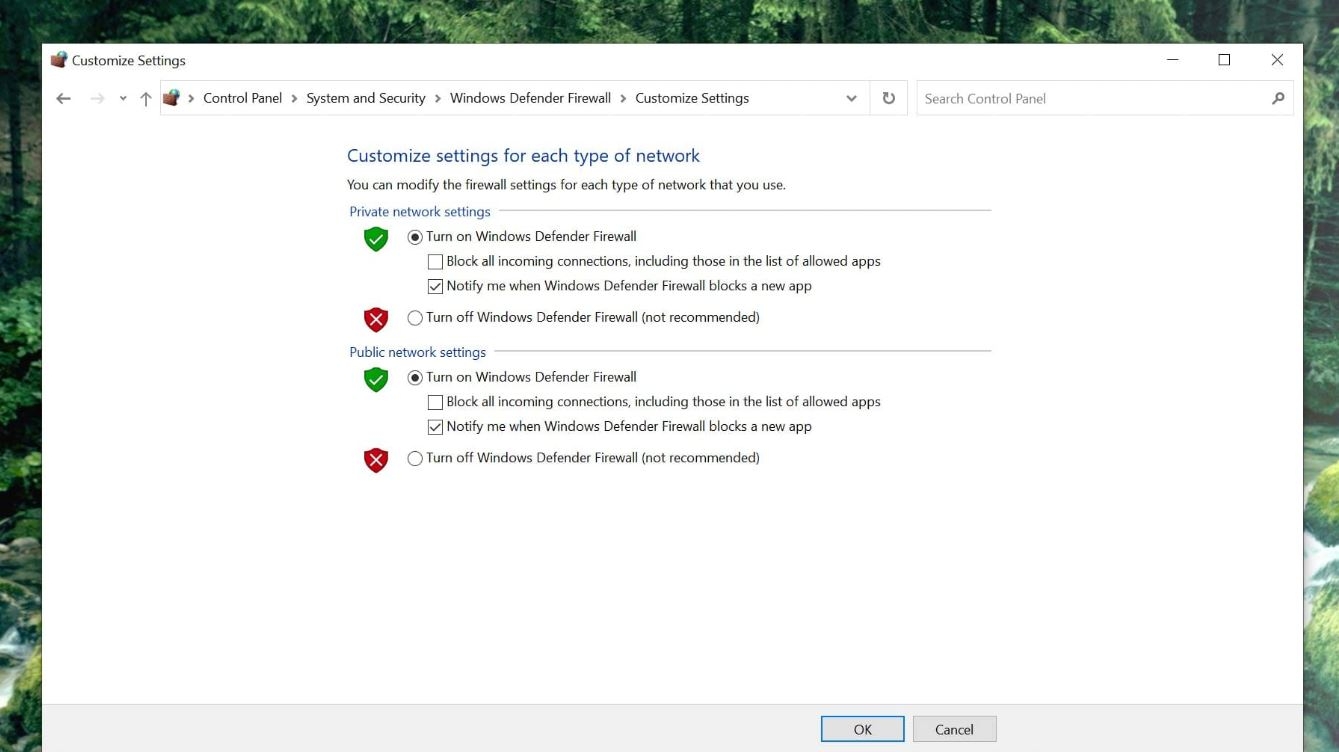
Task: Maximize the Customize Settings window
Action: (1224, 60)
